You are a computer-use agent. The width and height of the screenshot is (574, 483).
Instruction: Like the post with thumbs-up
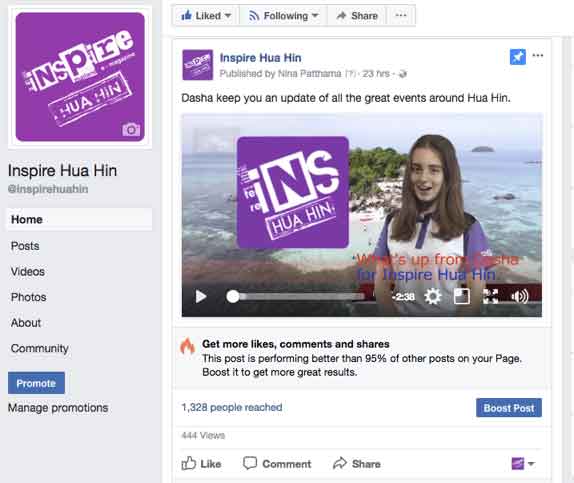click(x=201, y=464)
